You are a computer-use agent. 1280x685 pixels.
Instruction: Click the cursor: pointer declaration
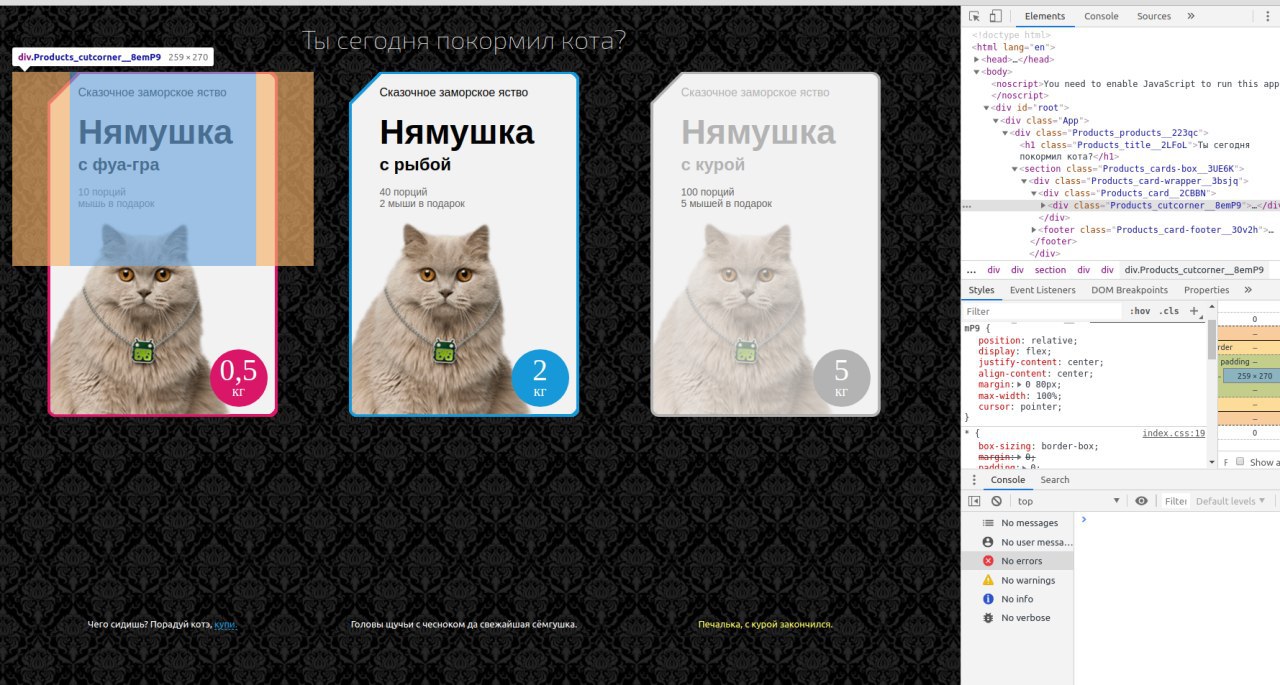click(1021, 407)
